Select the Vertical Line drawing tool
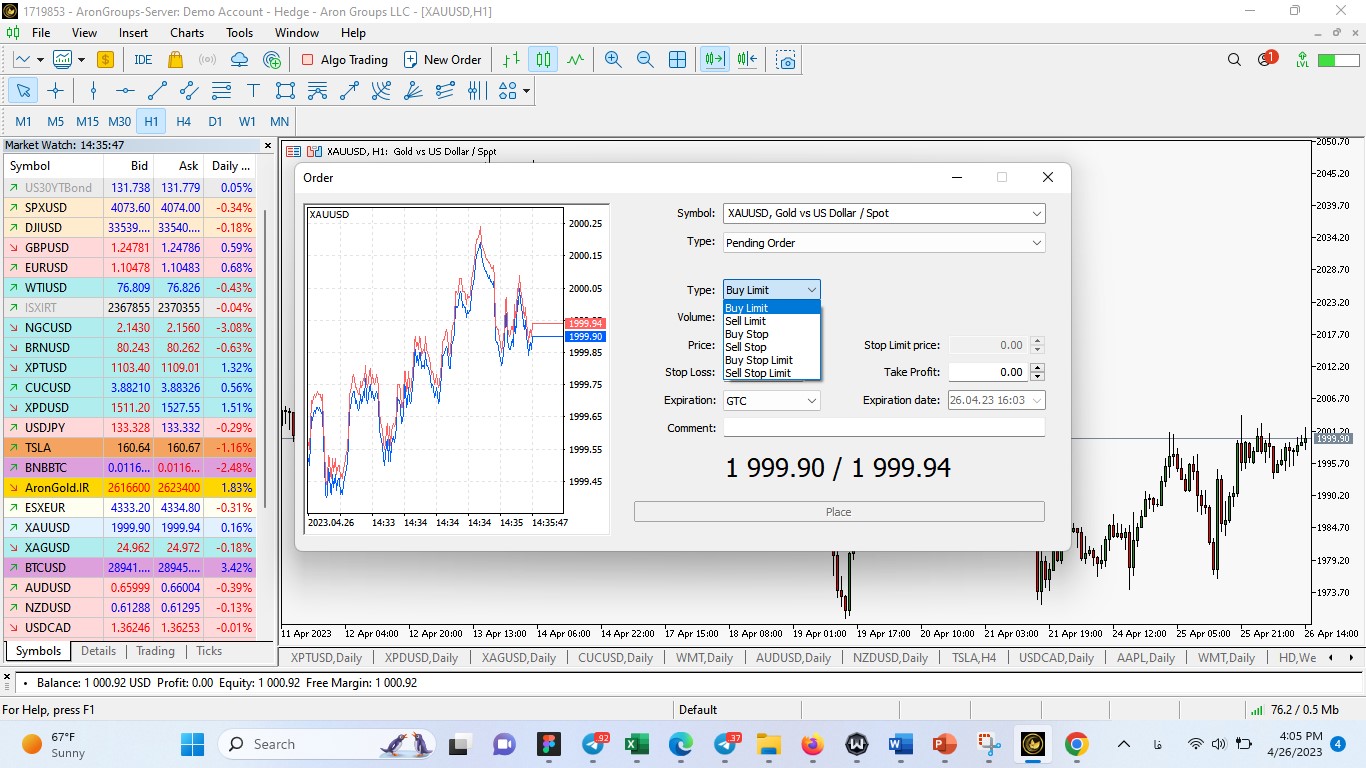Viewport: 1366px width, 768px height. (x=93, y=91)
